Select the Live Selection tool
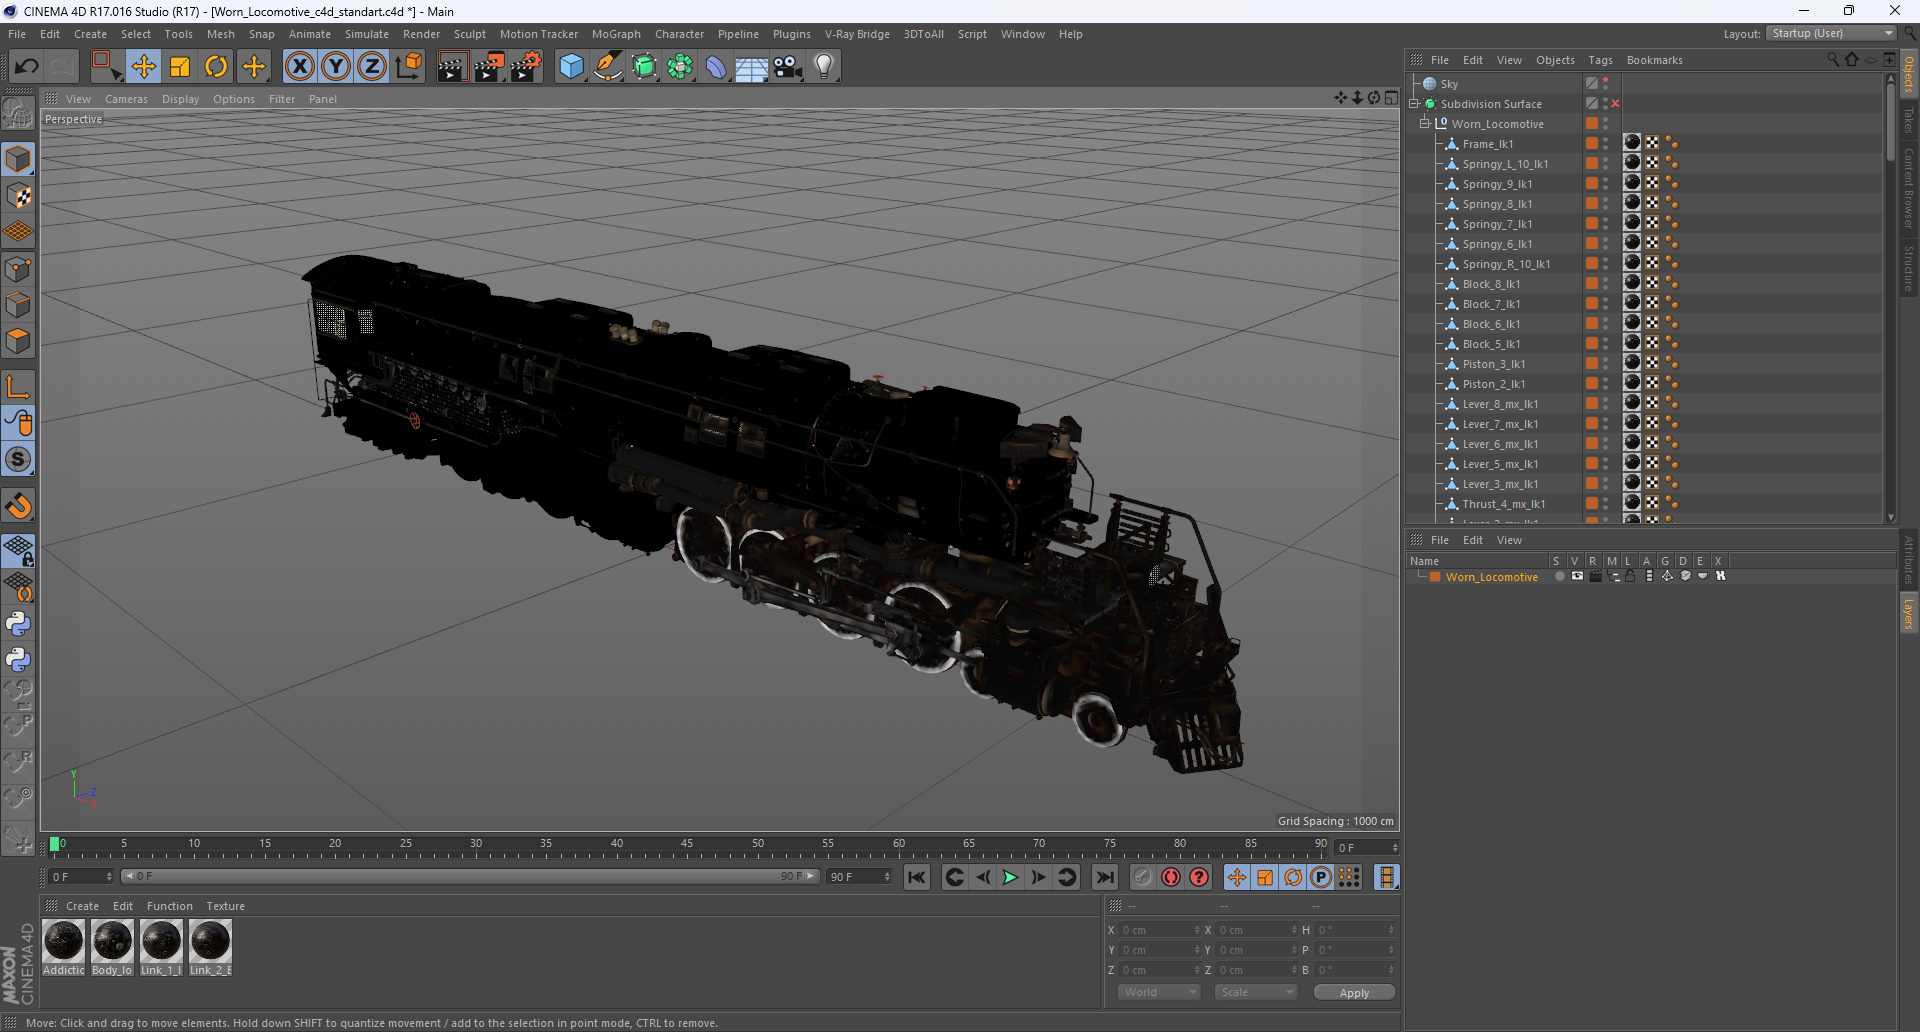The width and height of the screenshot is (1920, 1032). [x=106, y=67]
